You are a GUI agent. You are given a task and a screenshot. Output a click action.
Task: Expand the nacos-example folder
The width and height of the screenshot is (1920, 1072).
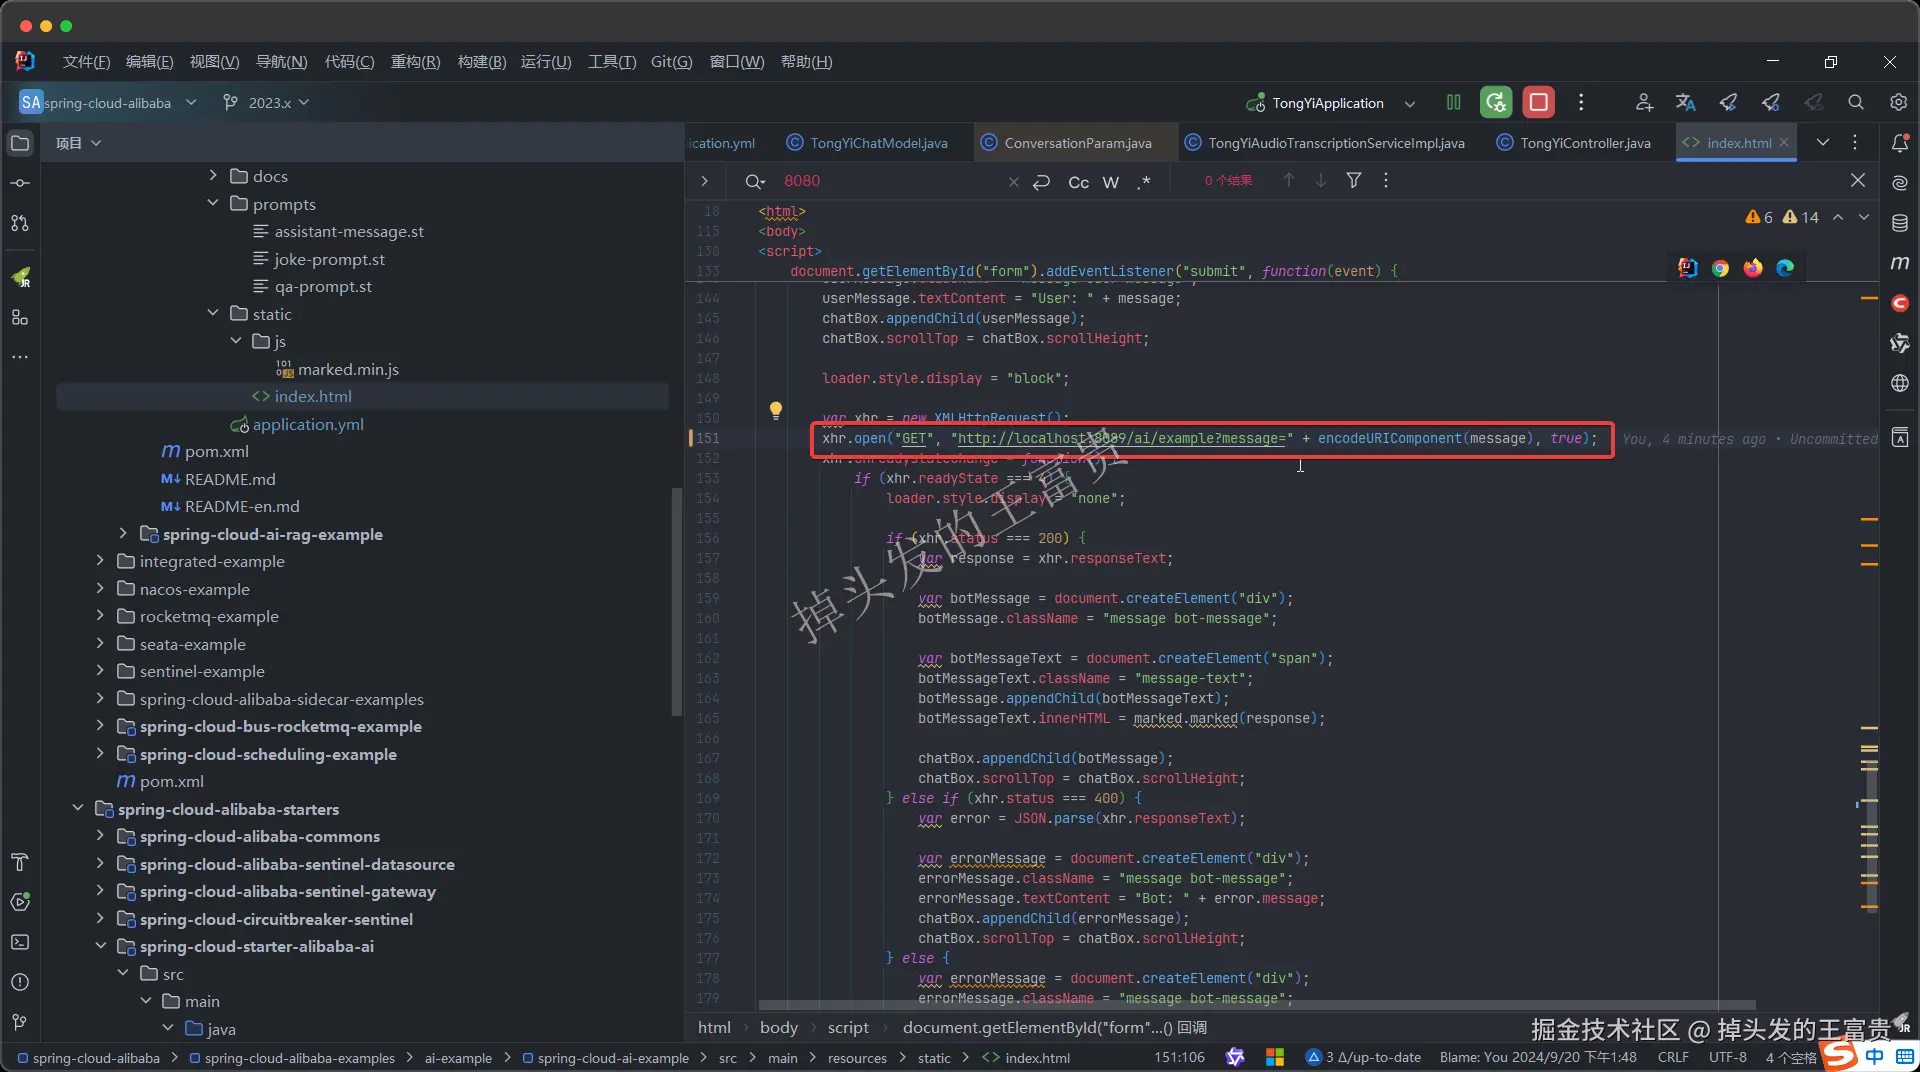100,589
